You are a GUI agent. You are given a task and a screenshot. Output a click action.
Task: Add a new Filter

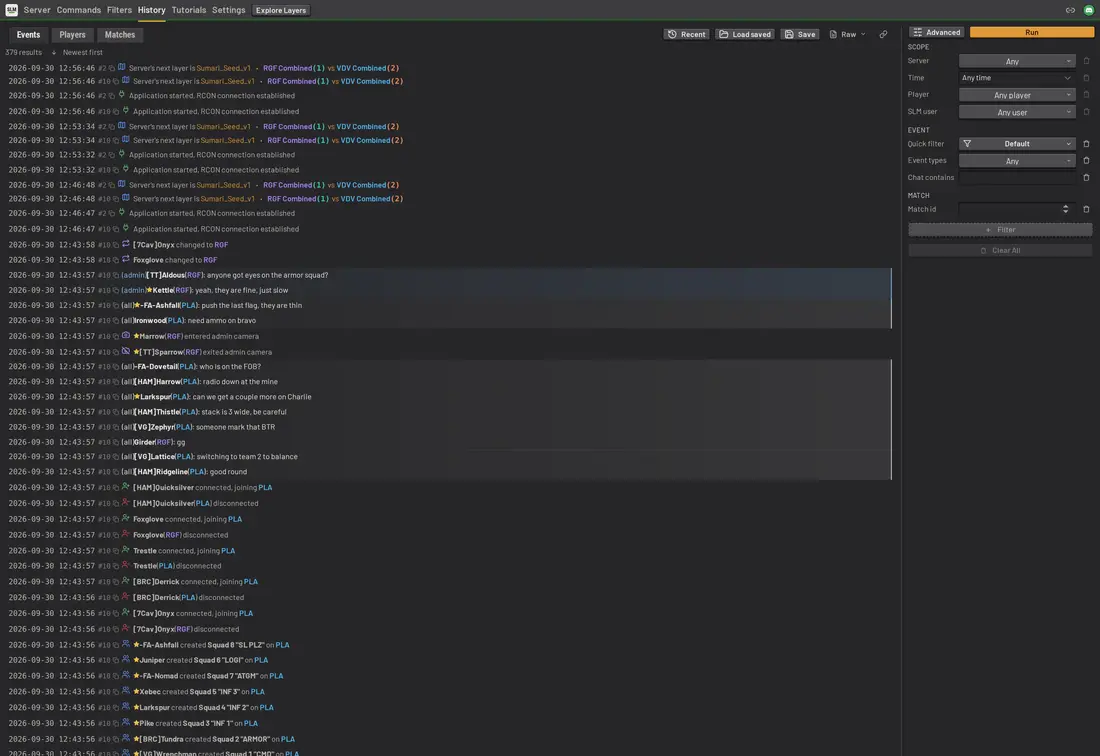1000,229
